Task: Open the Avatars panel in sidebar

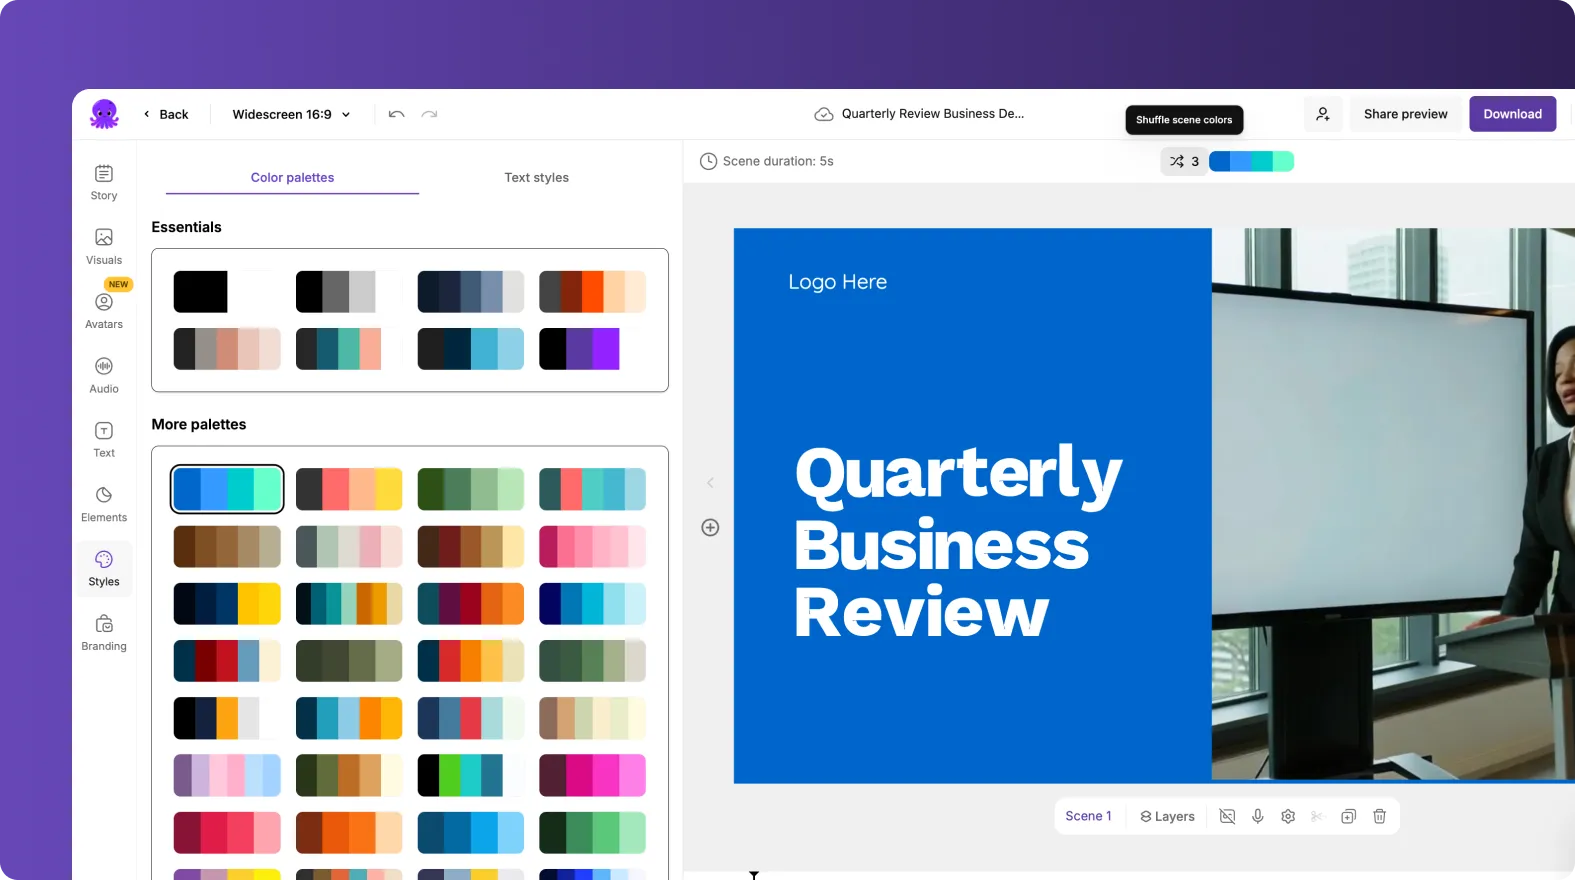Action: [x=104, y=310]
